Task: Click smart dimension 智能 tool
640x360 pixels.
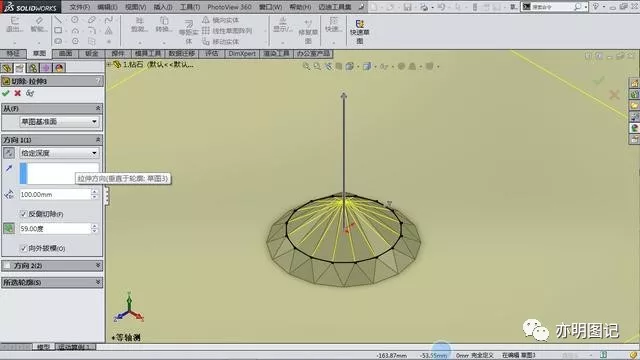Action: [x=39, y=24]
